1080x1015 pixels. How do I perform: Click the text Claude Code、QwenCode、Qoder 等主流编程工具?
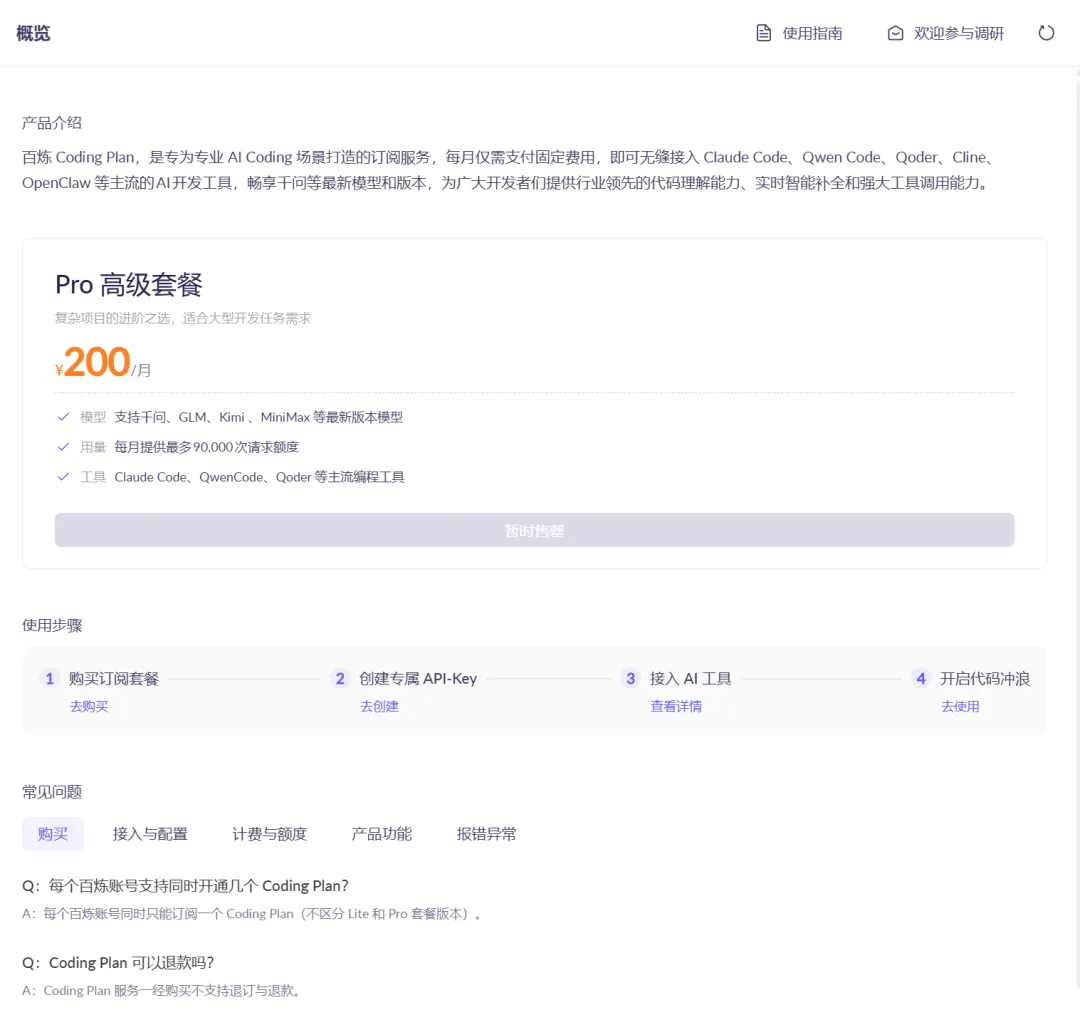coord(260,477)
